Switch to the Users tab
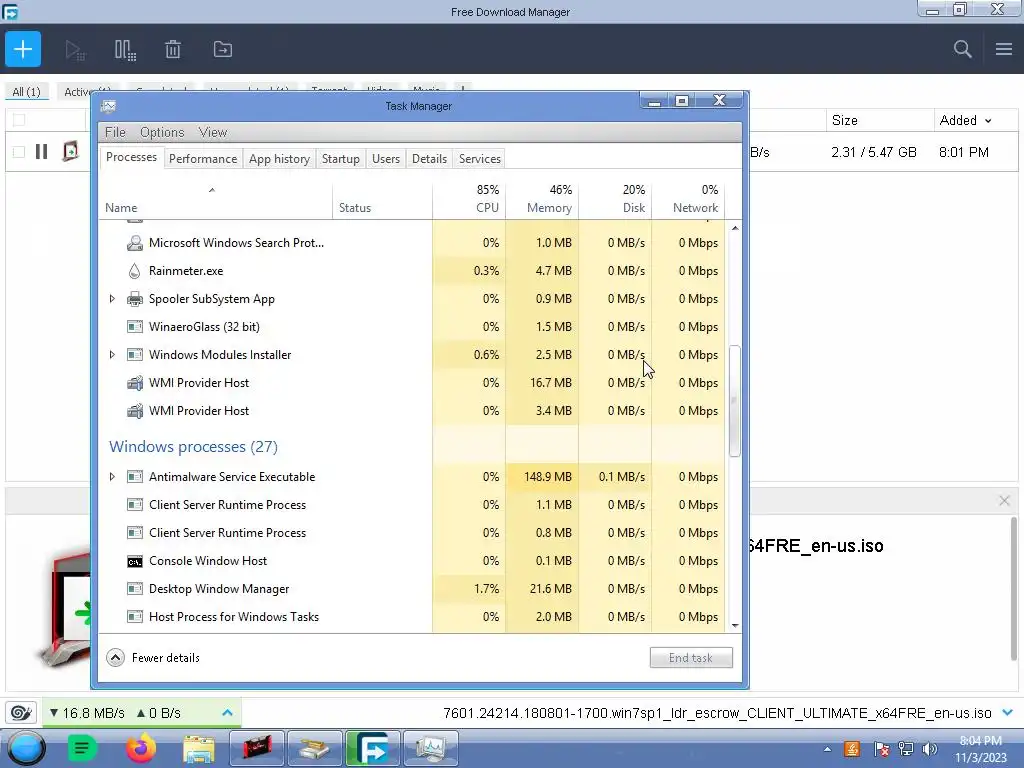The image size is (1024, 768). point(386,159)
